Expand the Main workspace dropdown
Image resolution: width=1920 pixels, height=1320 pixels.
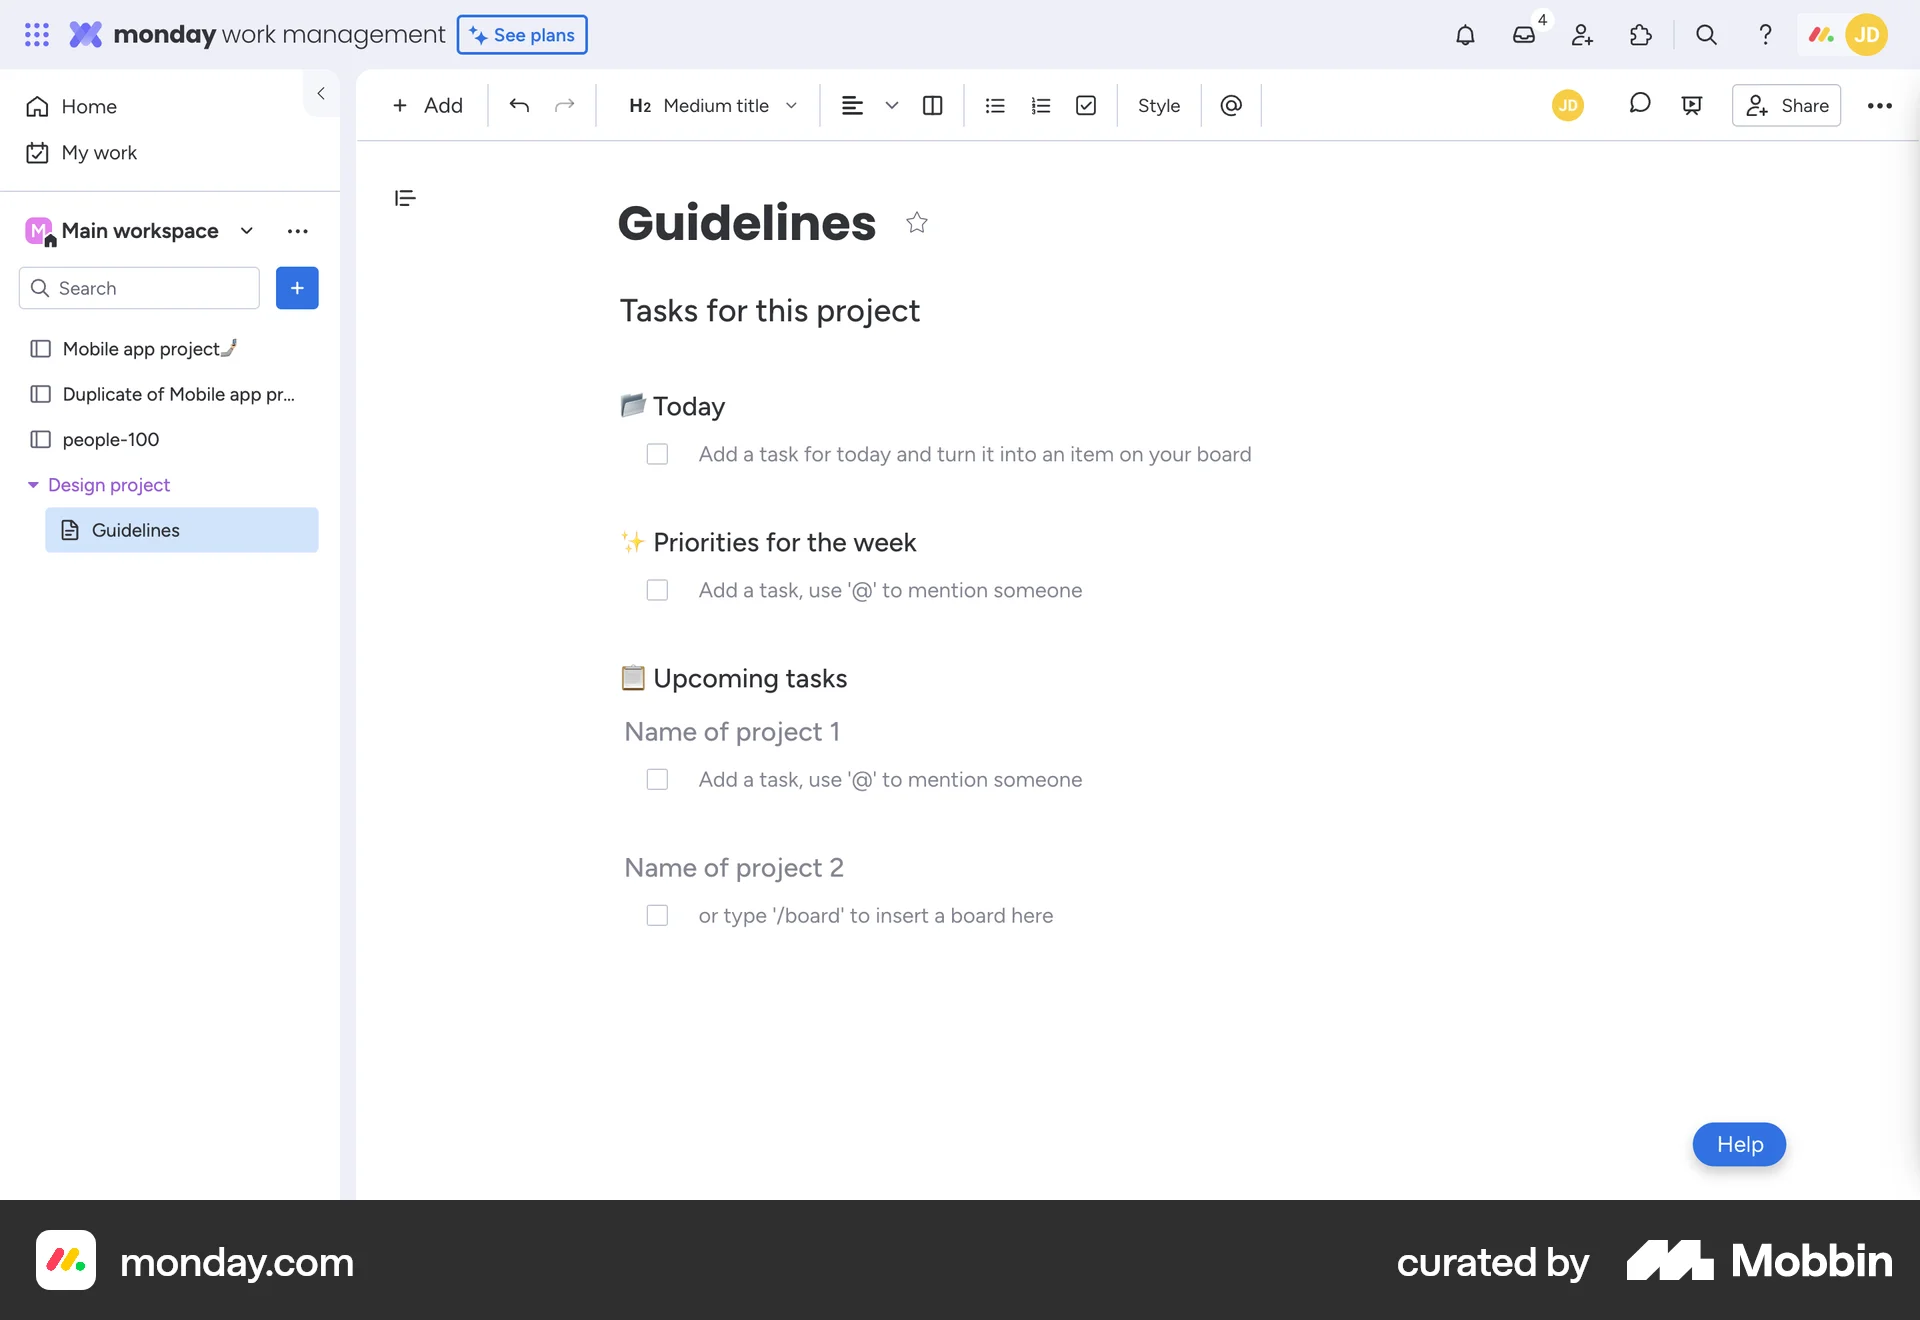246,231
